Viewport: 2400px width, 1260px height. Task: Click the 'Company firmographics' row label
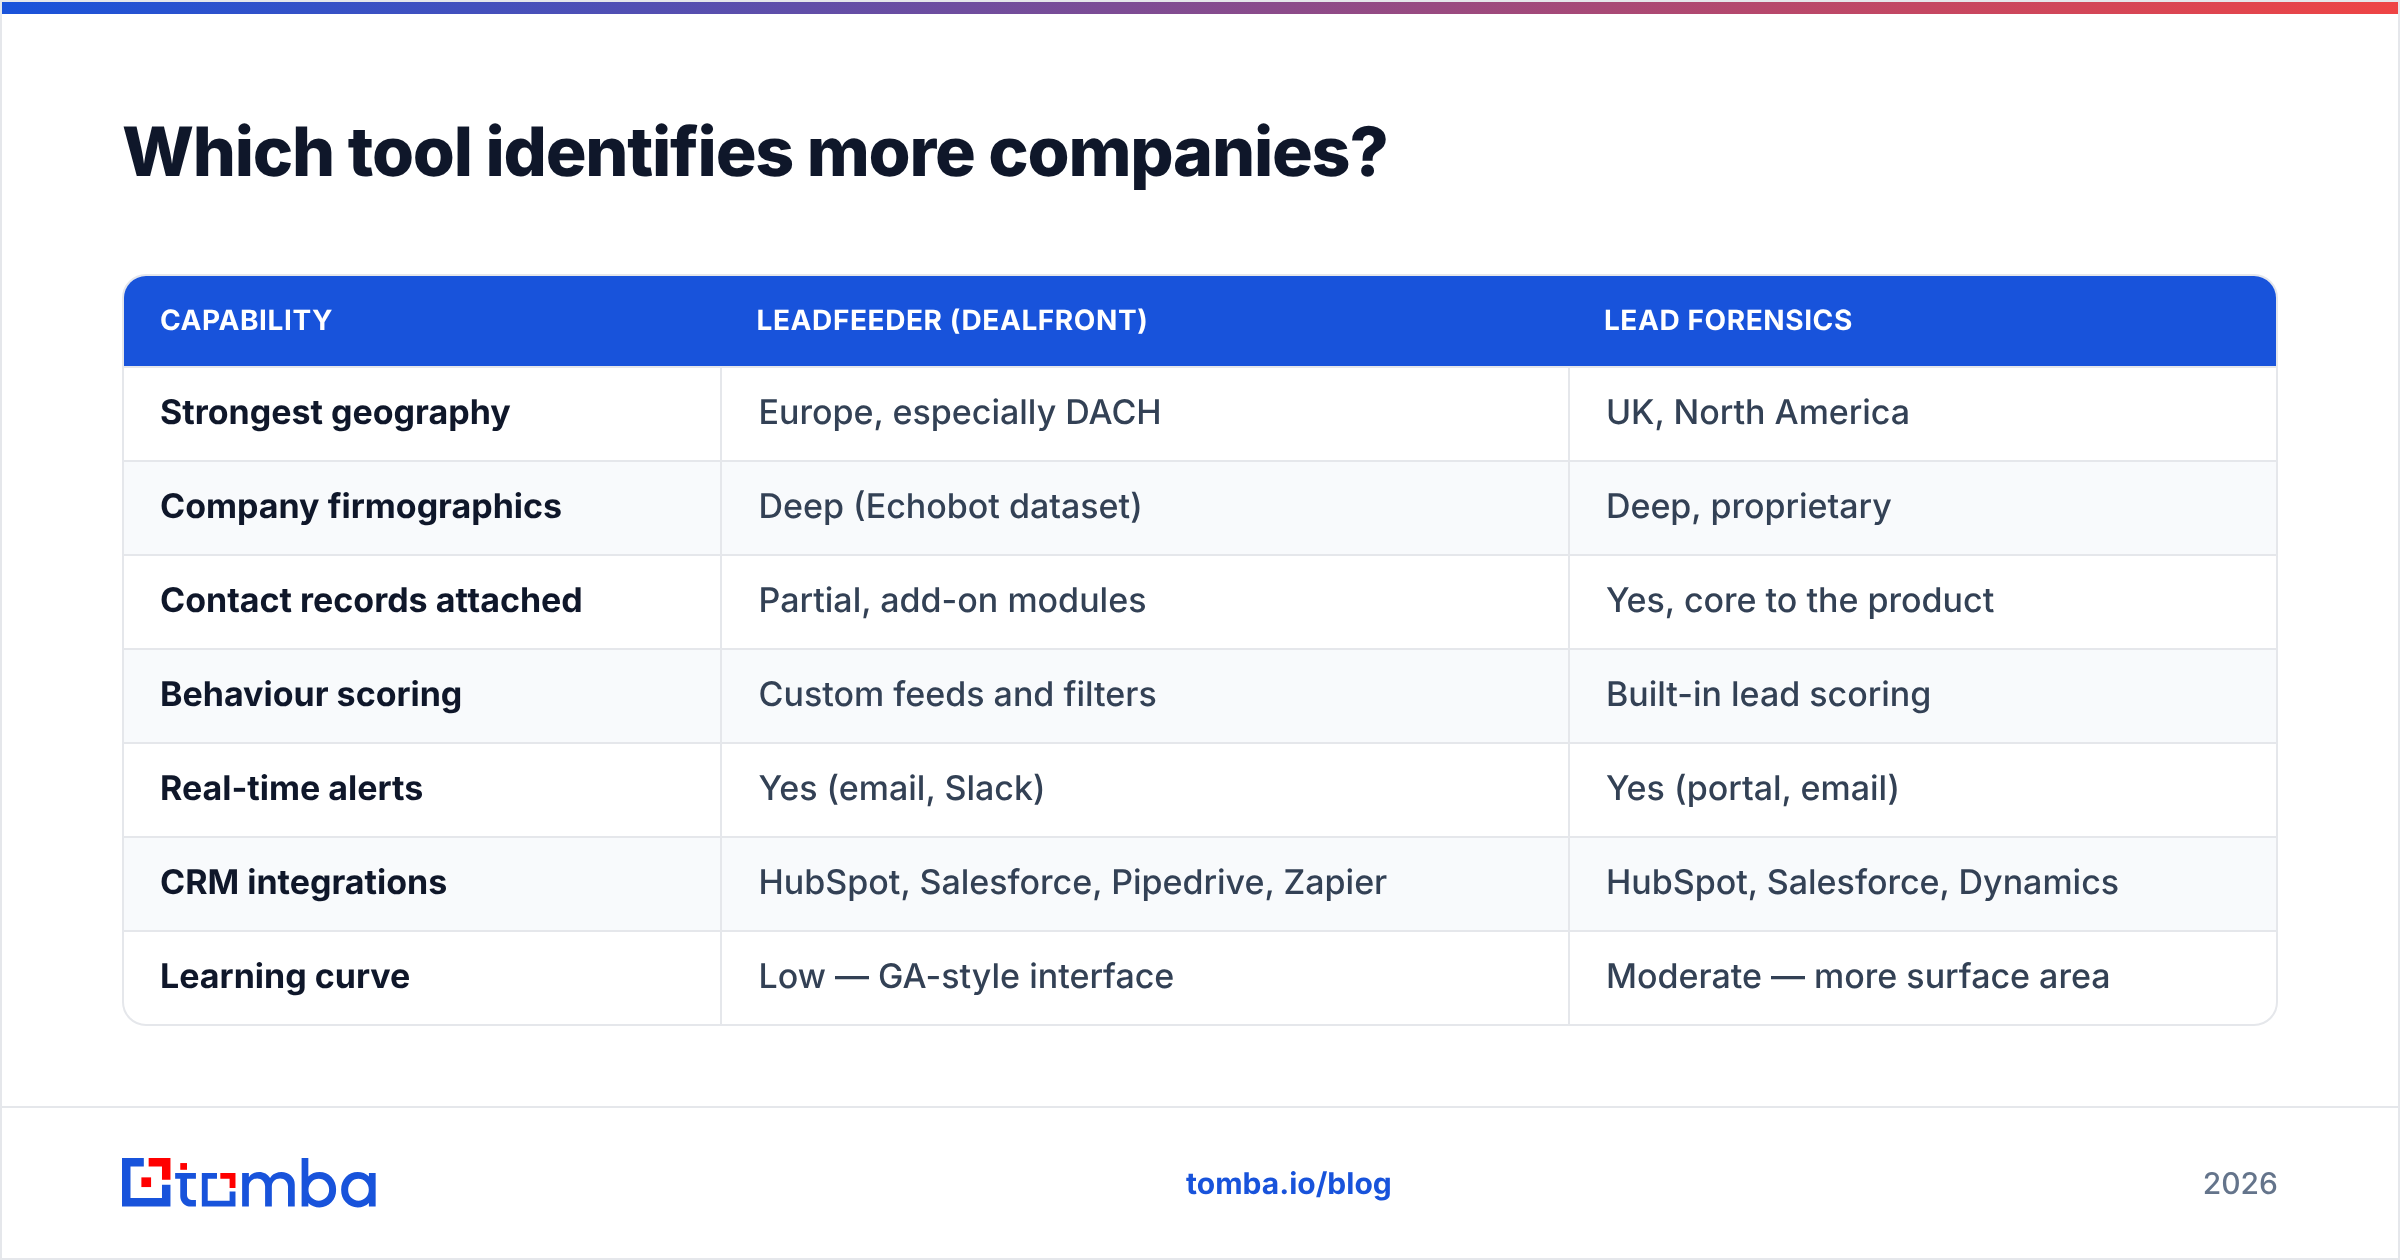coord(361,507)
